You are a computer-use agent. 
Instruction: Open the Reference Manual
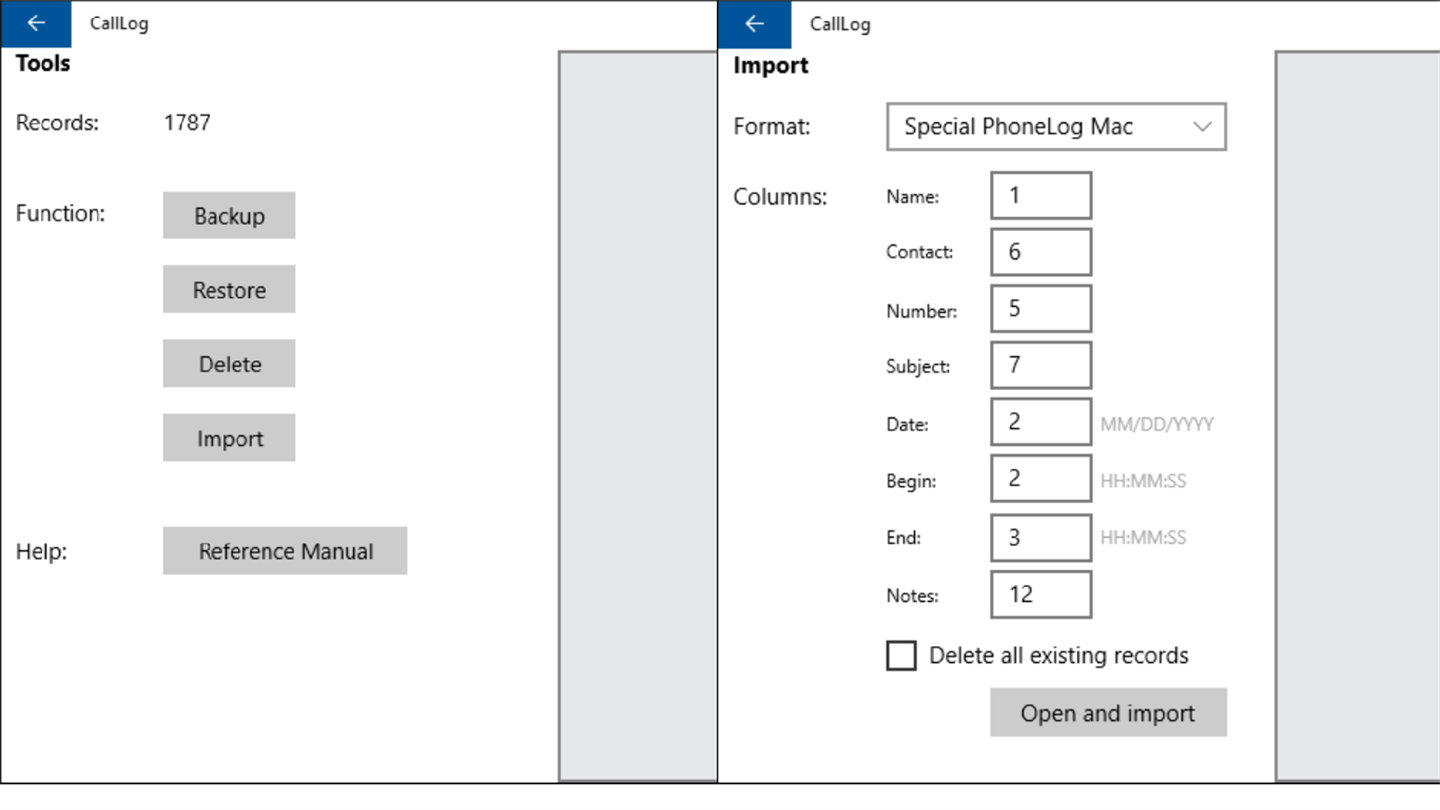[x=285, y=551]
